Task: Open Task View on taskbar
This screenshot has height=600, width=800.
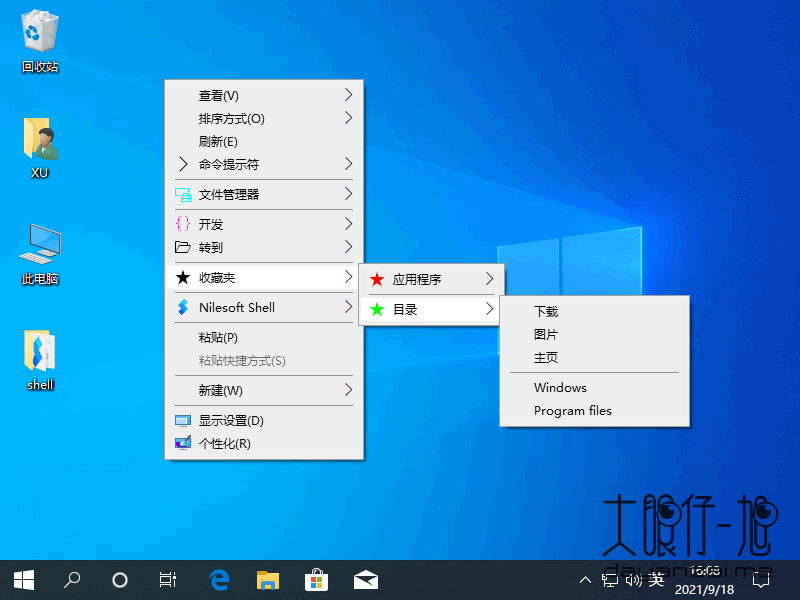Action: tap(167, 580)
